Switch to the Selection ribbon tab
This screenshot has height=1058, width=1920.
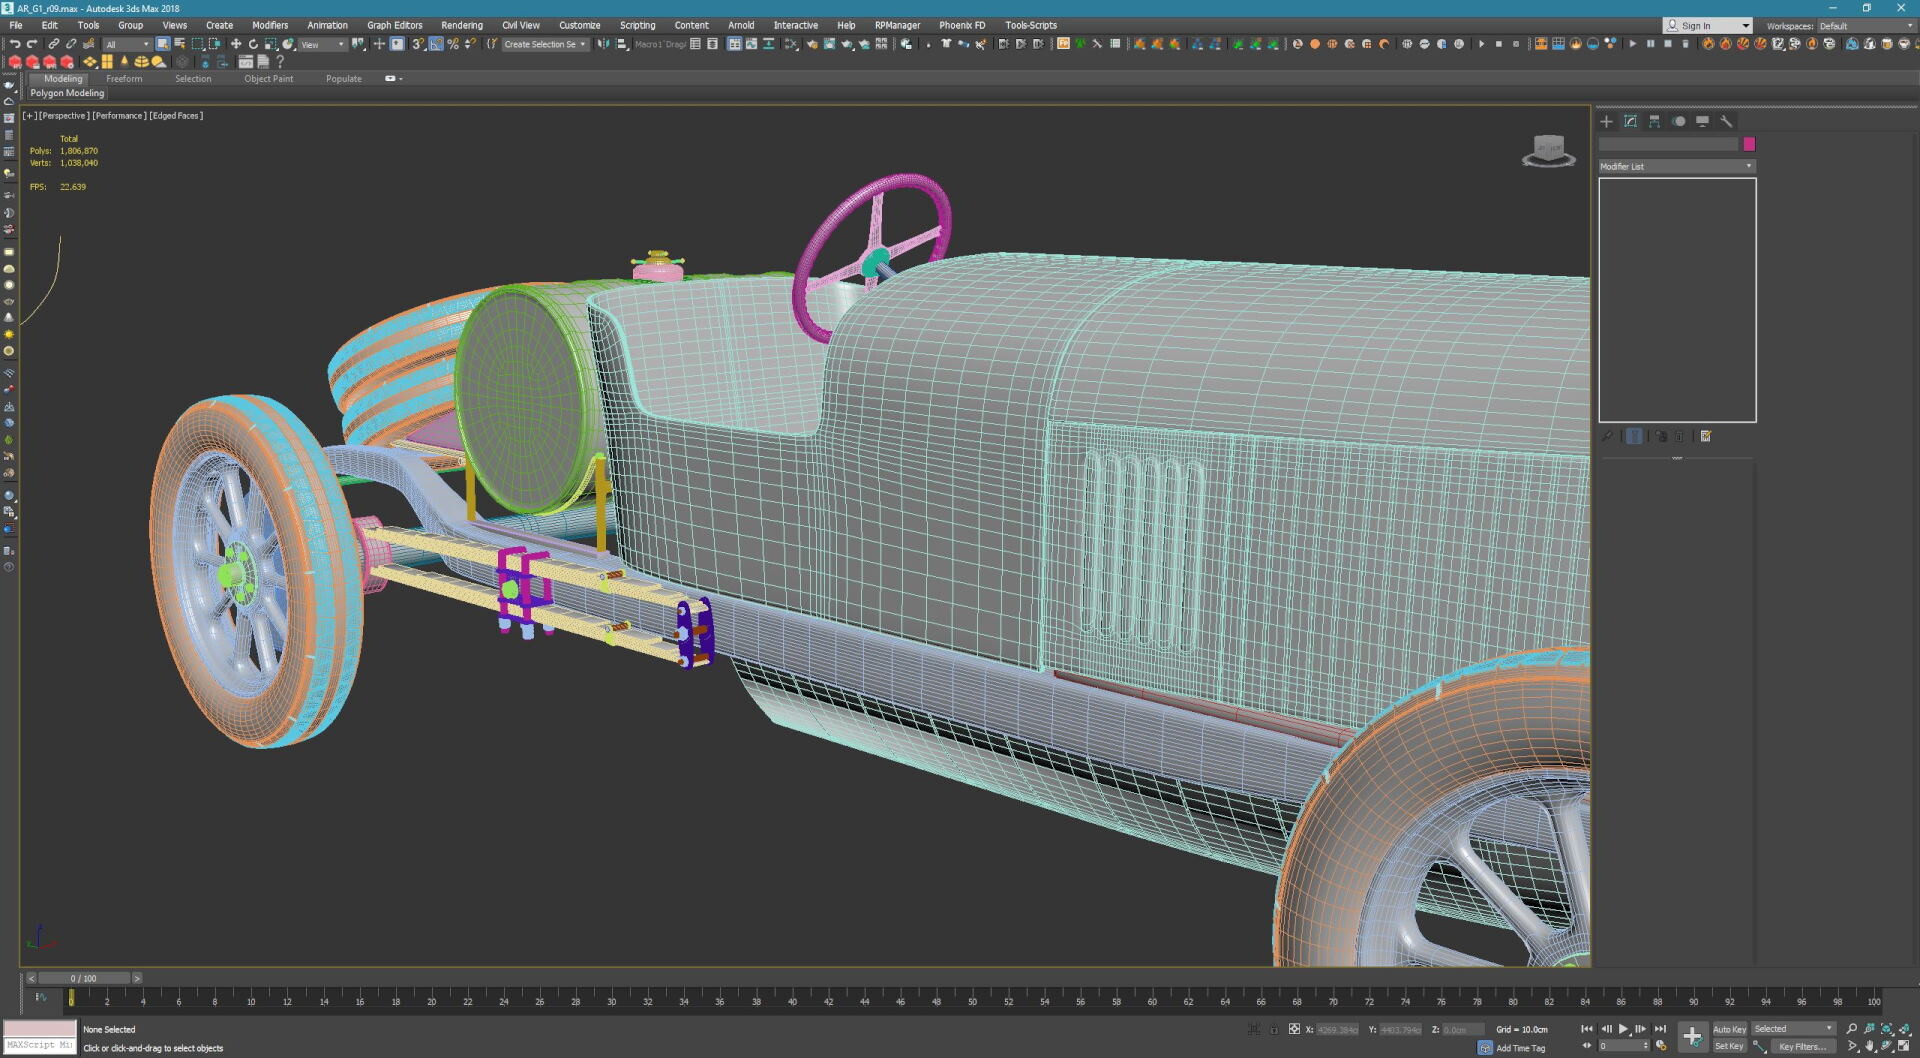pos(193,78)
